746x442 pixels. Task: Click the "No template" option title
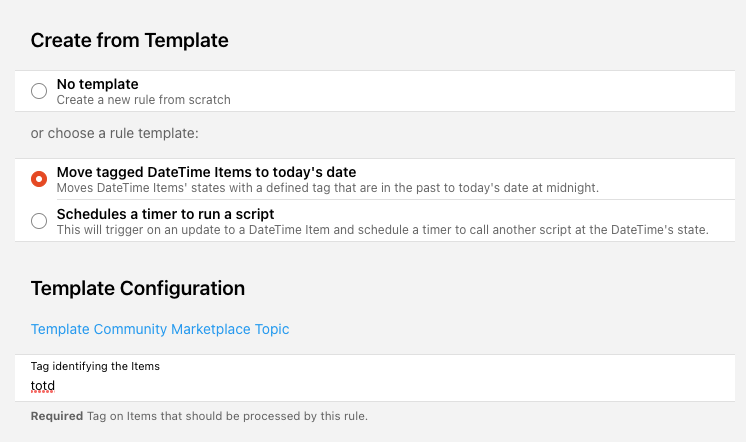tap(97, 84)
